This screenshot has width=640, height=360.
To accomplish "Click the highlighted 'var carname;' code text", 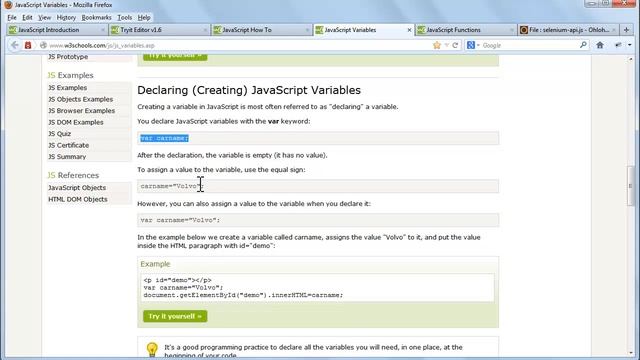I will 164,138.
